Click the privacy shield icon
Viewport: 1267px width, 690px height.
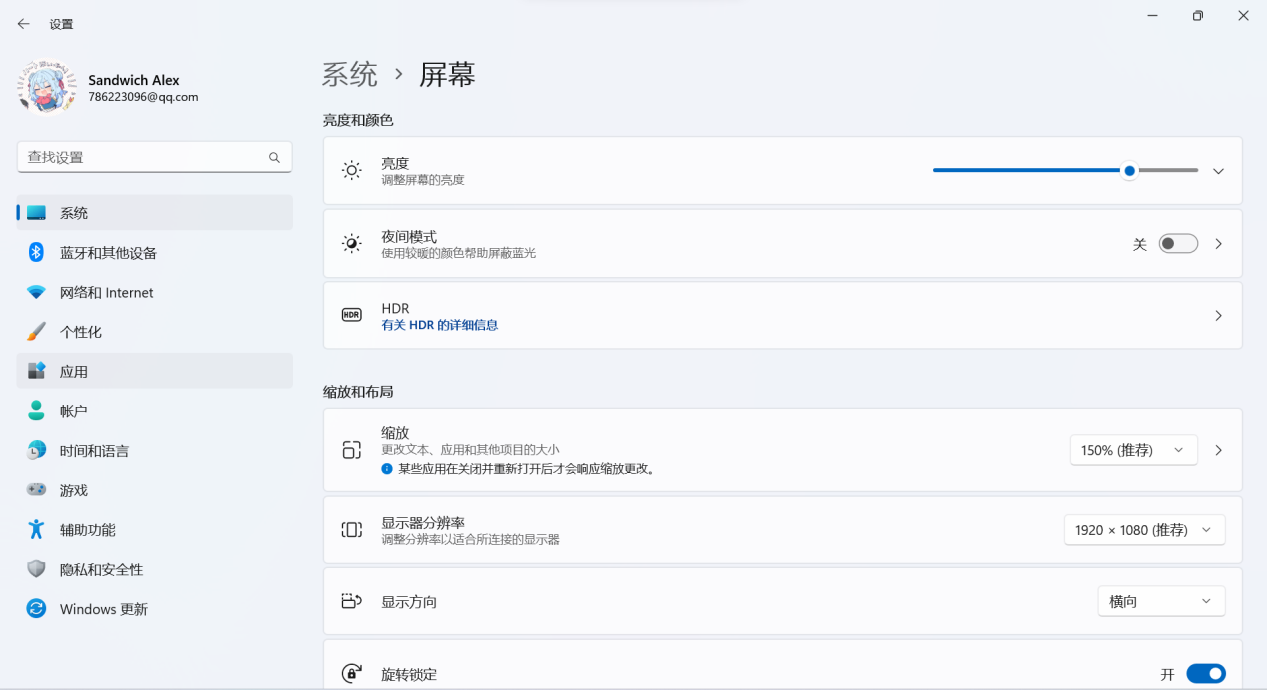tap(36, 569)
